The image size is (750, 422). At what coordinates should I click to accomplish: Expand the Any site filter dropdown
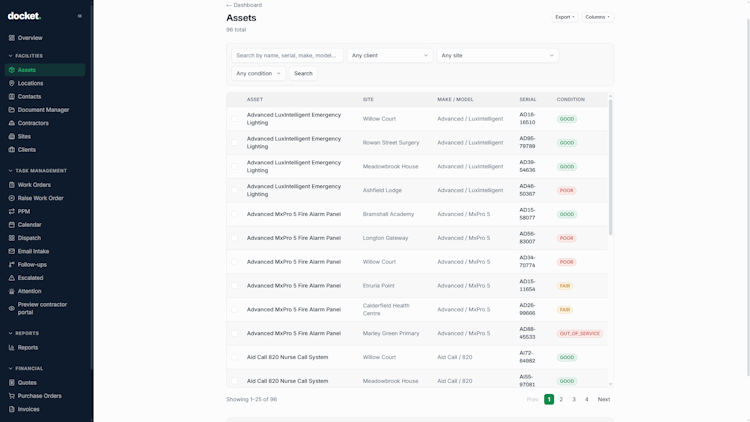click(497, 56)
